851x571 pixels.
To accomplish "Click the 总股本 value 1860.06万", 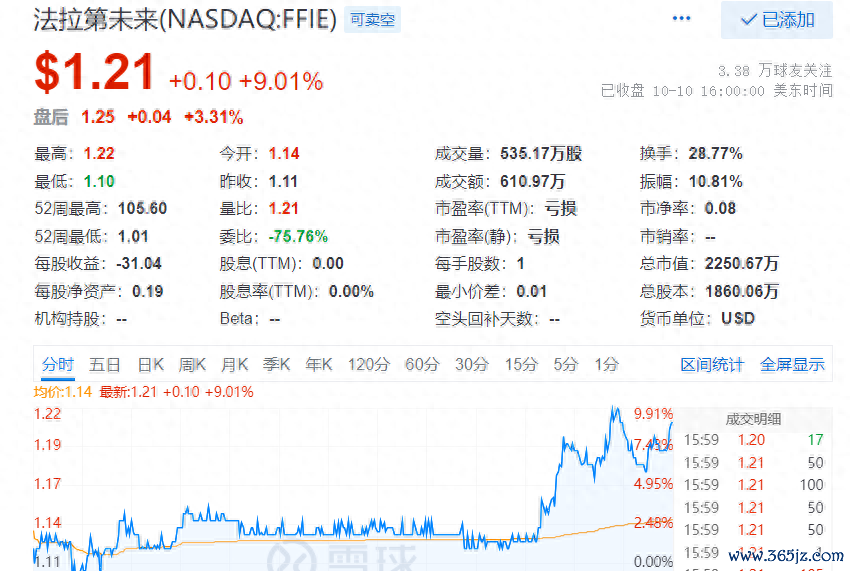I will coord(741,291).
